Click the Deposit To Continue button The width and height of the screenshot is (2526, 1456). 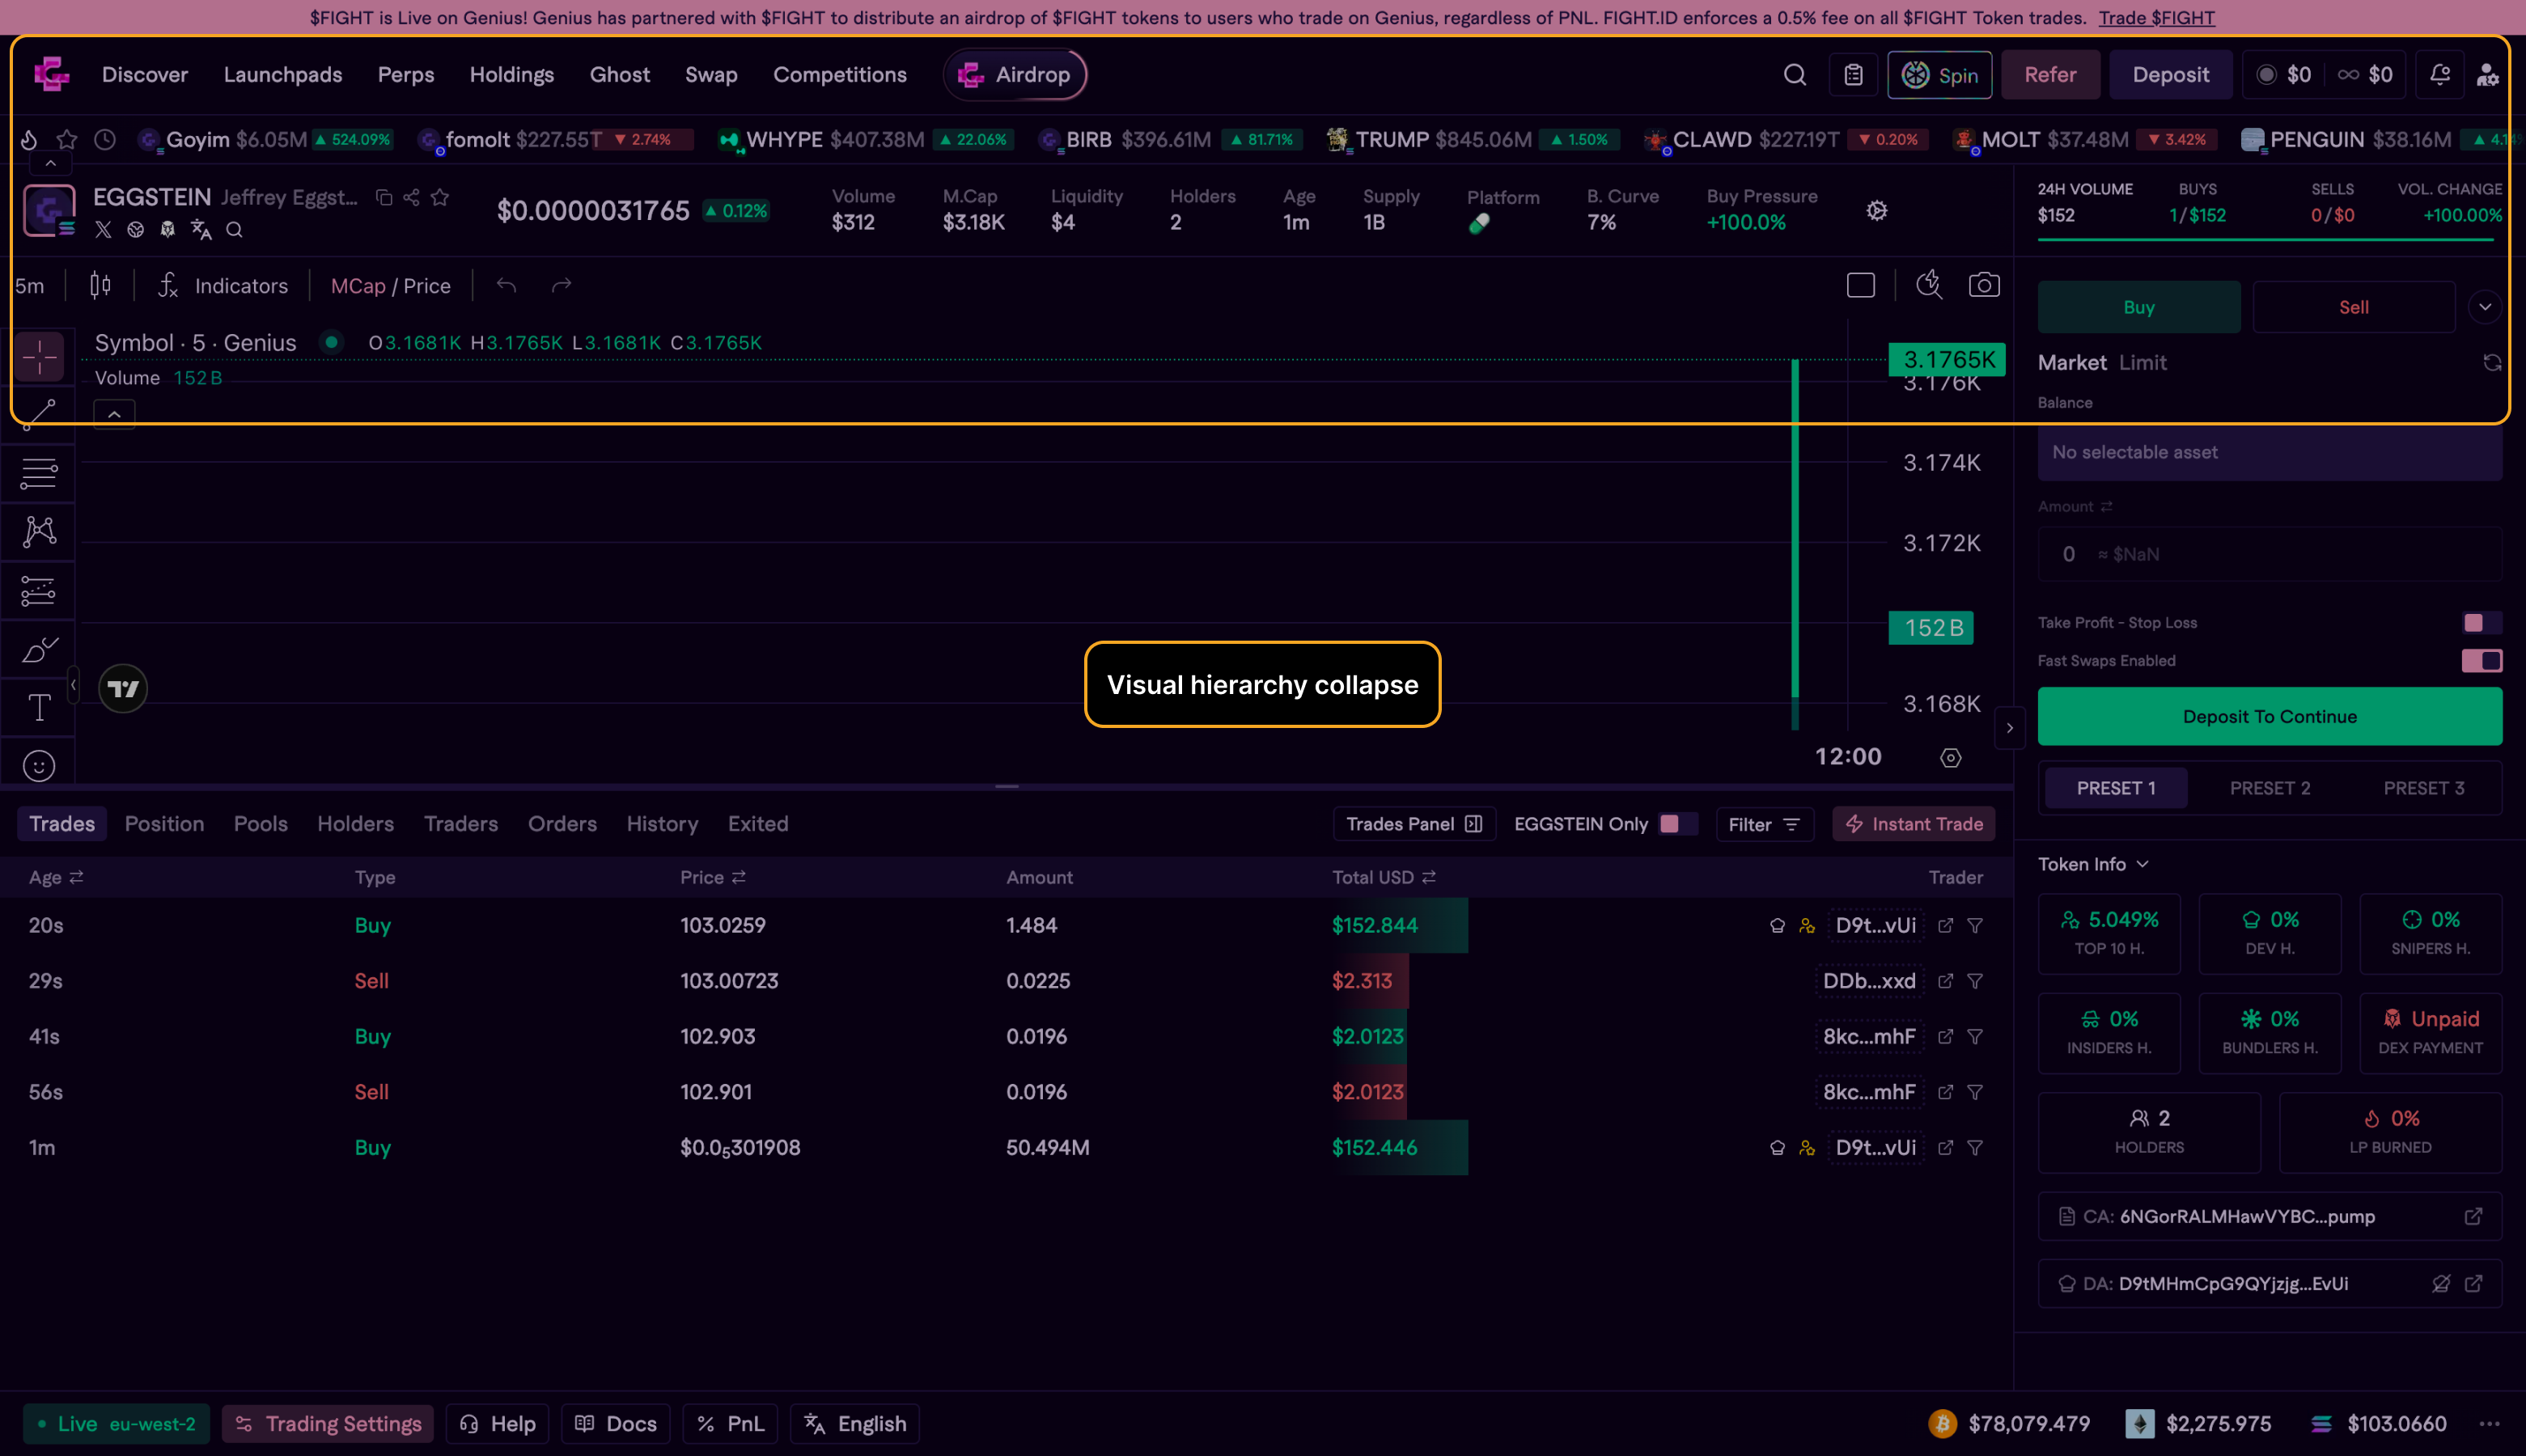tap(2269, 716)
